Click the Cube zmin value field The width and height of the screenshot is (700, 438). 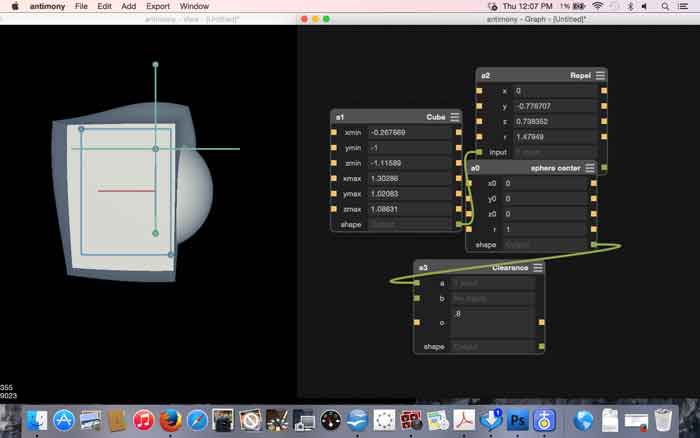point(409,163)
